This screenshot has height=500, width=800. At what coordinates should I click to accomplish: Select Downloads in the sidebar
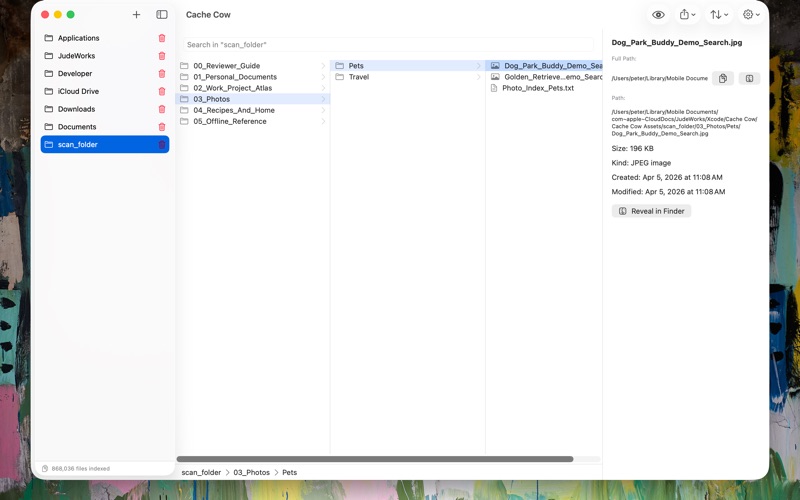105,109
